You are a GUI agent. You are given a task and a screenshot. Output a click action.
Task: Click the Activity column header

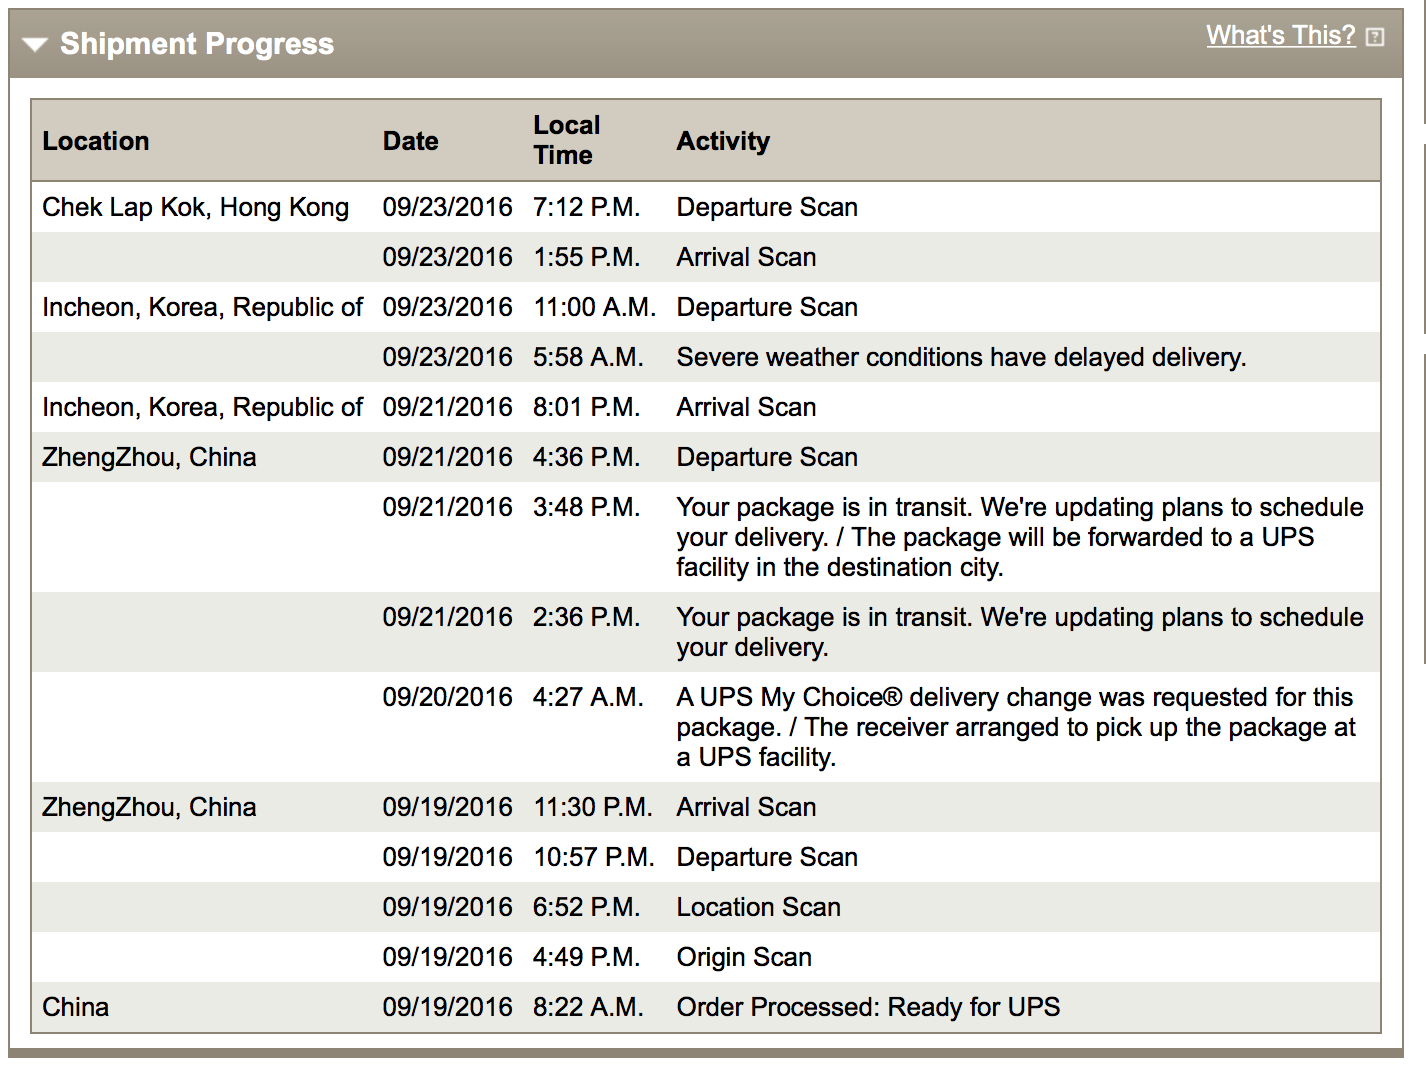click(x=723, y=141)
